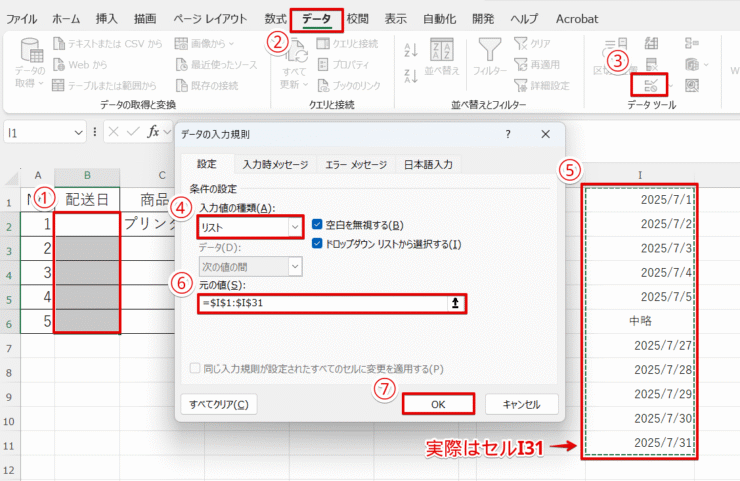Click cell containing 2025/7/31
This screenshot has height=481, width=740.
pyautogui.click(x=640, y=442)
